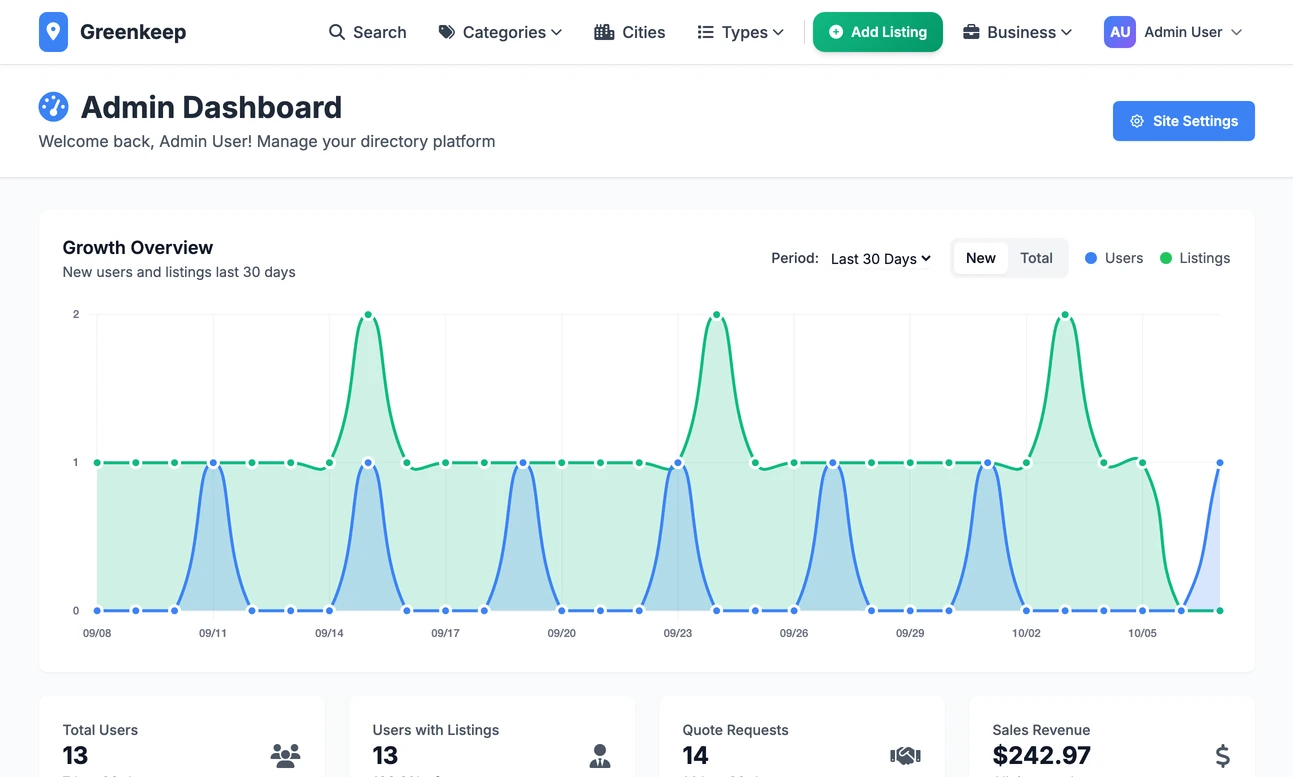Click the Quote Requests handshake icon

click(x=905, y=756)
